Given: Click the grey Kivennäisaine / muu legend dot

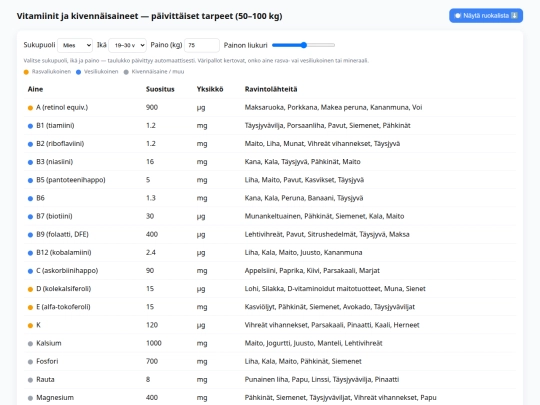Looking at the screenshot, I should click(x=126, y=72).
